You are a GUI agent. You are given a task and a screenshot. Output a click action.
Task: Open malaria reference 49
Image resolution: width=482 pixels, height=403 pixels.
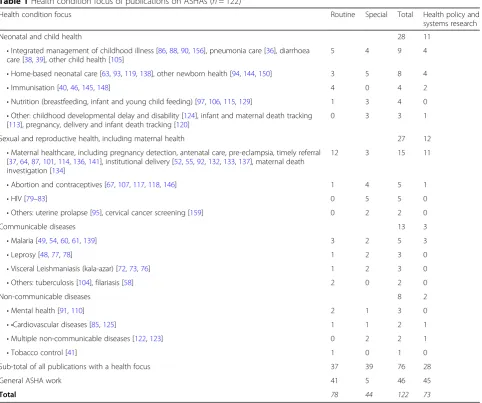coord(42,241)
